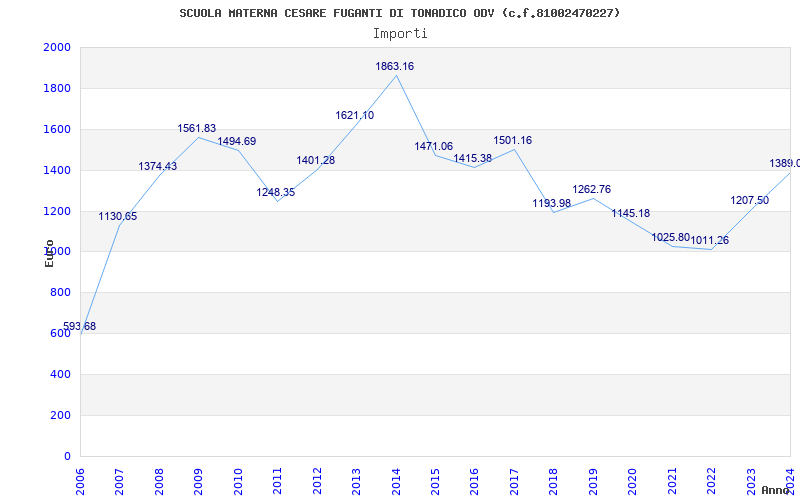The image size is (800, 500).
Task: Click y-axis tick label 1200
Action: (x=57, y=211)
